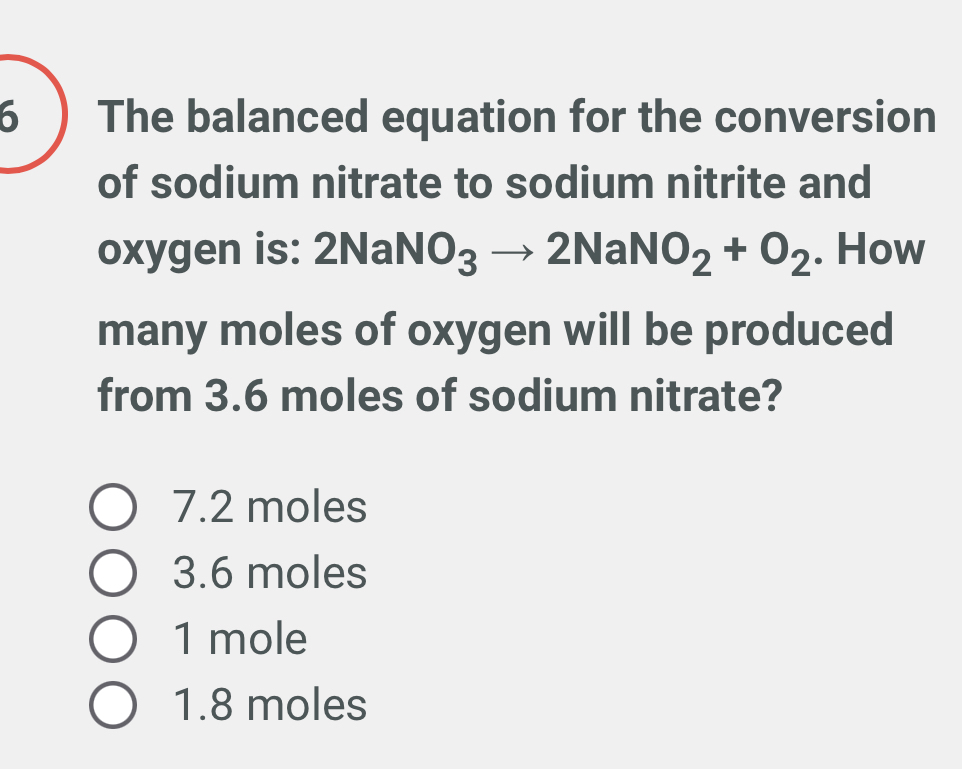
Task: Select the 7.2 moles radio button
Action: [112, 508]
